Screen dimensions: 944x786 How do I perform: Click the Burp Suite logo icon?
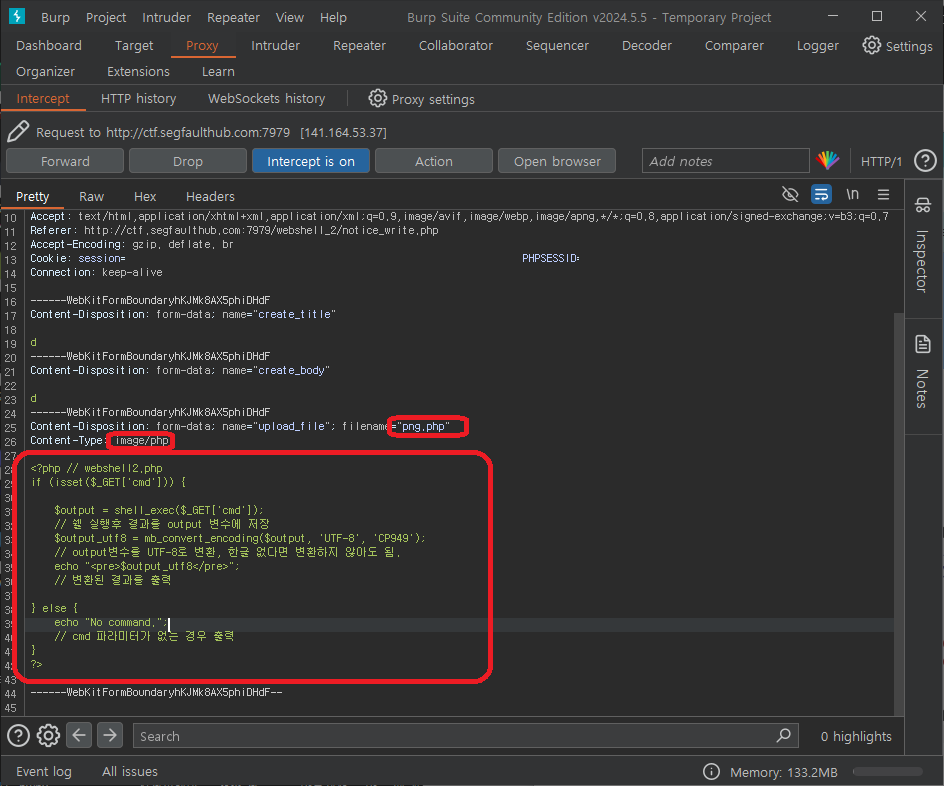coord(17,16)
